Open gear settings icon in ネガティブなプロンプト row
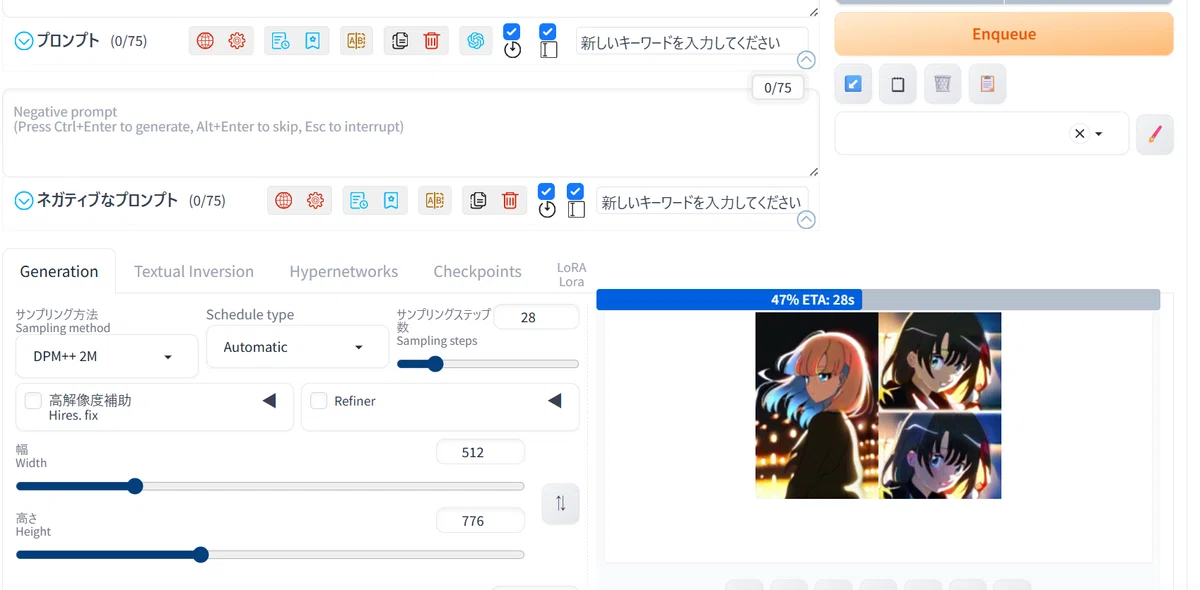 [316, 200]
